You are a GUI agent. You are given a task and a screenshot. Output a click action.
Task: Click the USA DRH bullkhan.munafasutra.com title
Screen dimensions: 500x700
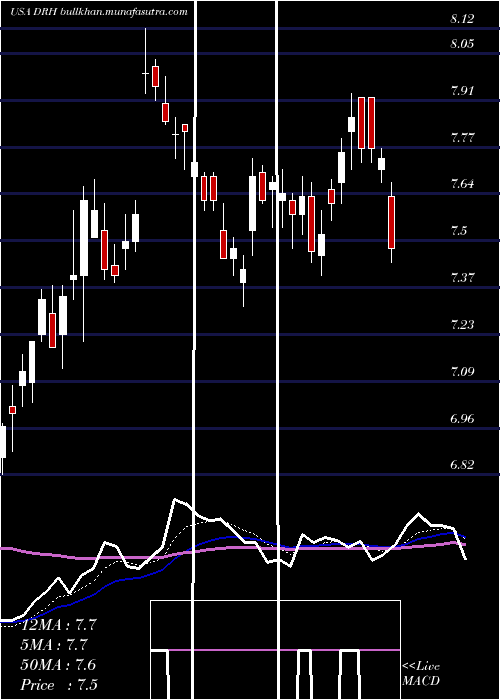coord(99,12)
